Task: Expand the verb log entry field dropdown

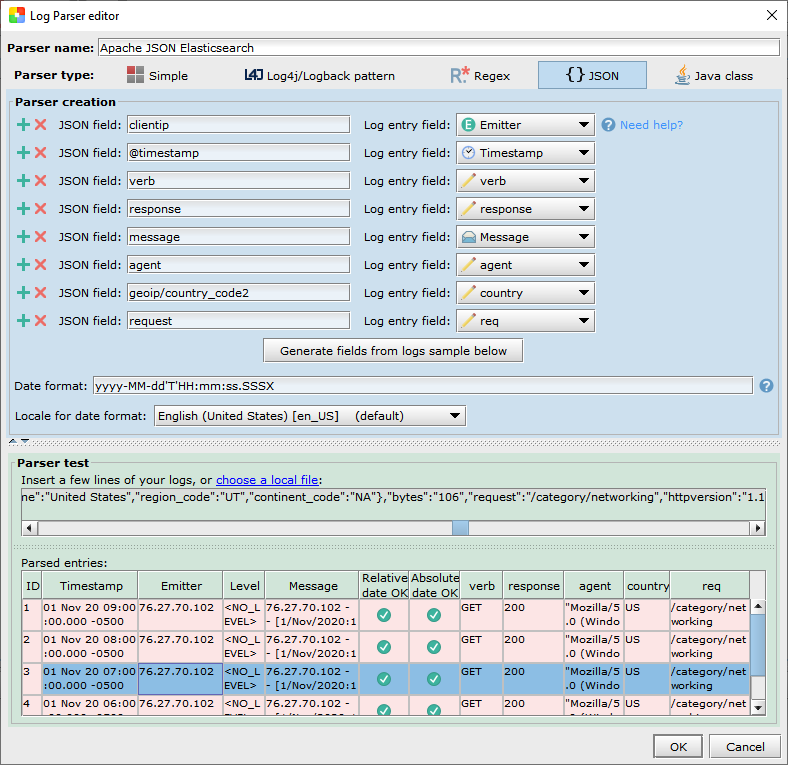Action: pyautogui.click(x=526, y=181)
